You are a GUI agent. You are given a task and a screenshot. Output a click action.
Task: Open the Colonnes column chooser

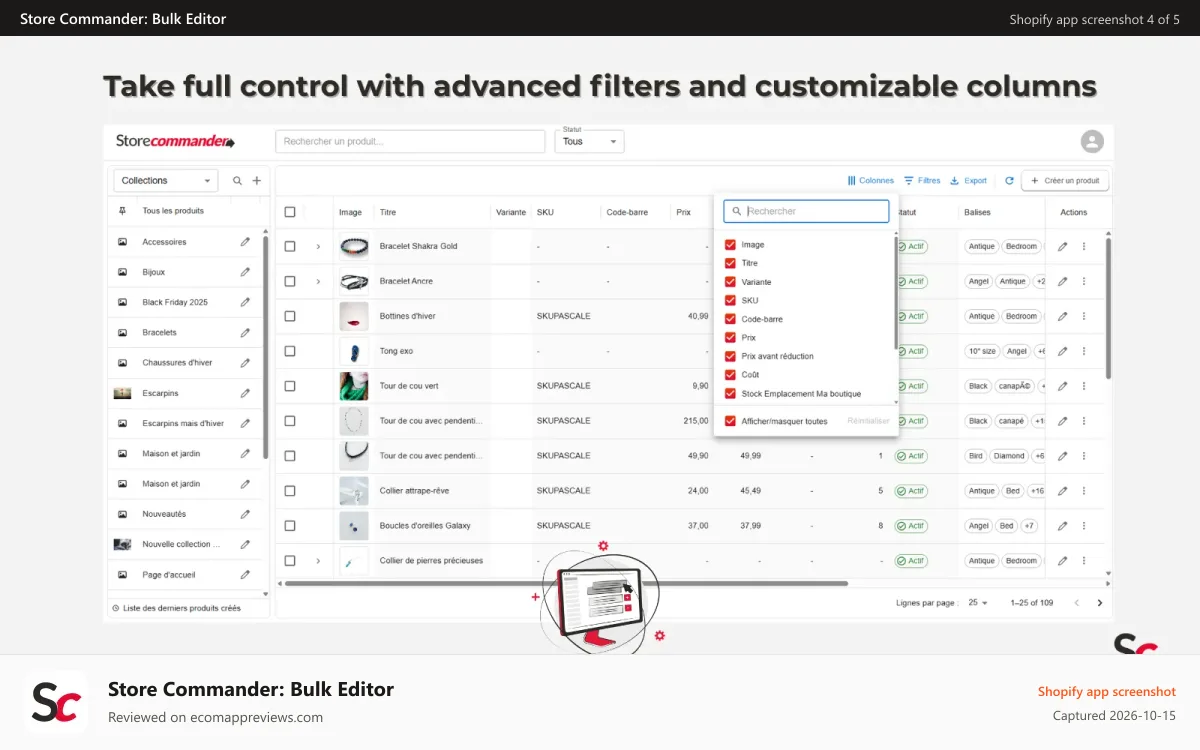pos(870,181)
